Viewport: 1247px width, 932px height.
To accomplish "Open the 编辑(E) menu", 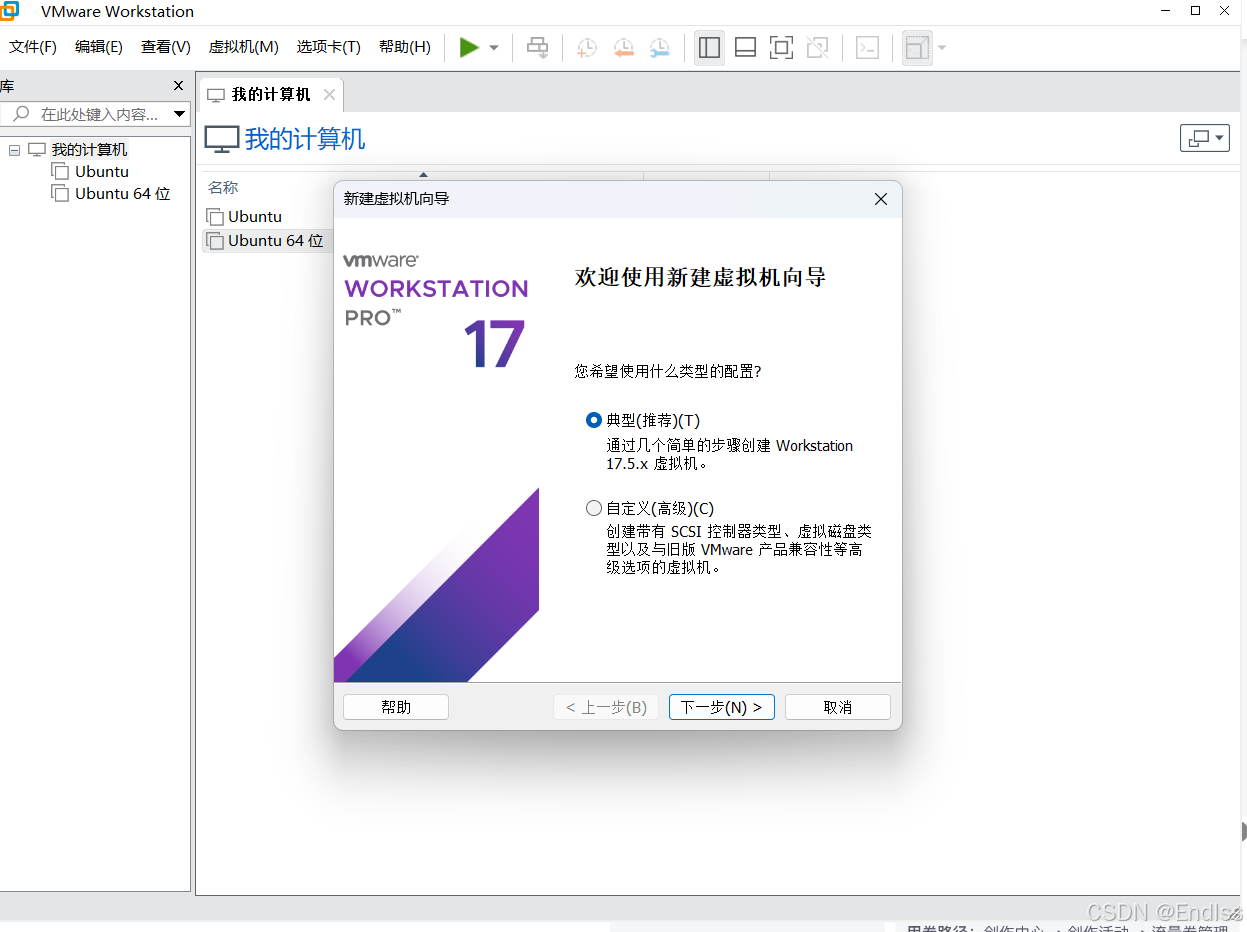I will click(x=99, y=47).
